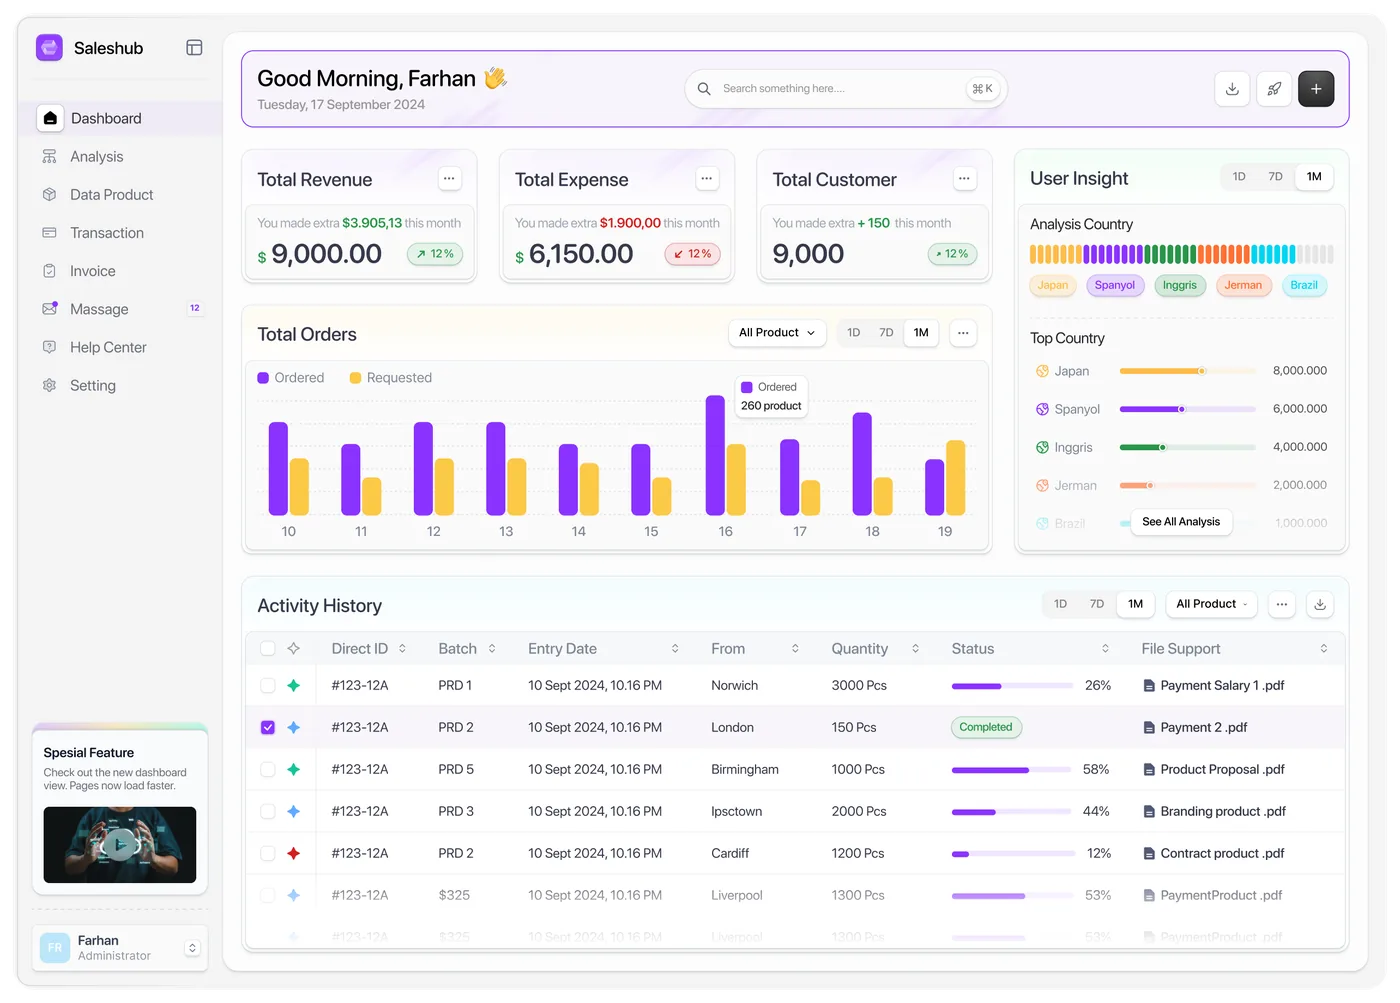Toggle the select-all checkbox in table header
This screenshot has height=1003, width=1400.
tap(267, 649)
